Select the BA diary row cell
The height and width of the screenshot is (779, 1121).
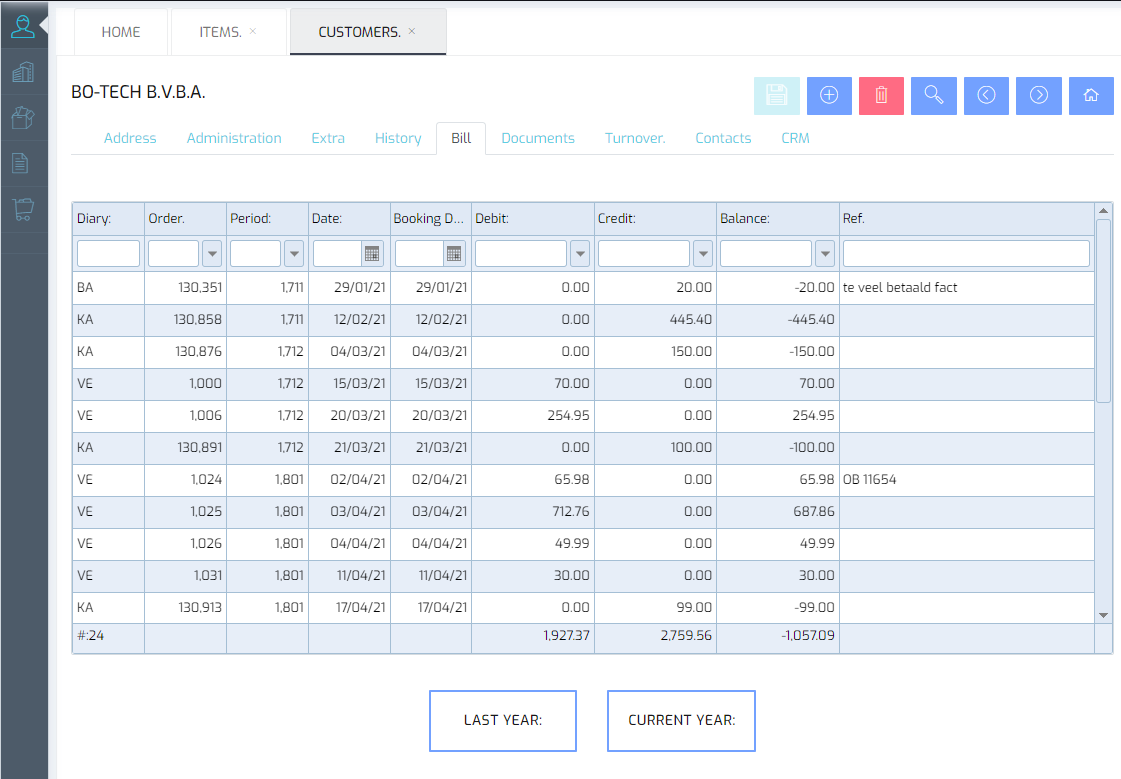click(x=109, y=287)
